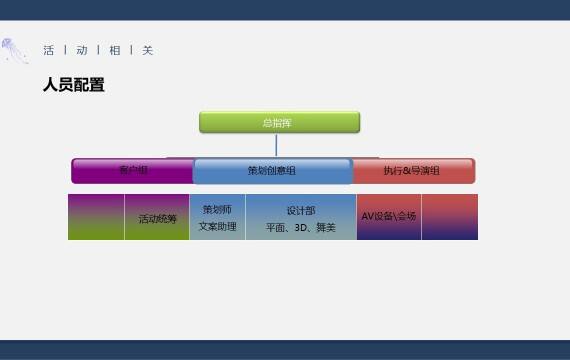Screen dimensions: 570x360
Task: Click the 相 character in header
Action: pos(115,50)
